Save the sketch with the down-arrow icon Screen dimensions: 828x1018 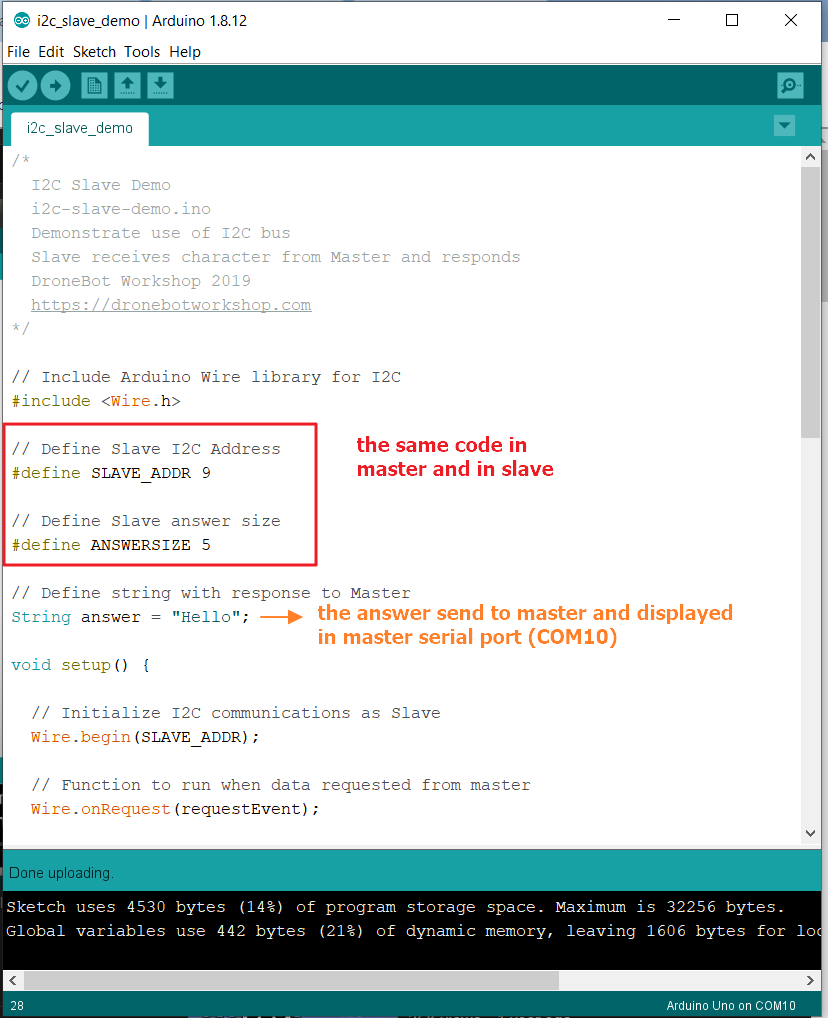(x=160, y=86)
